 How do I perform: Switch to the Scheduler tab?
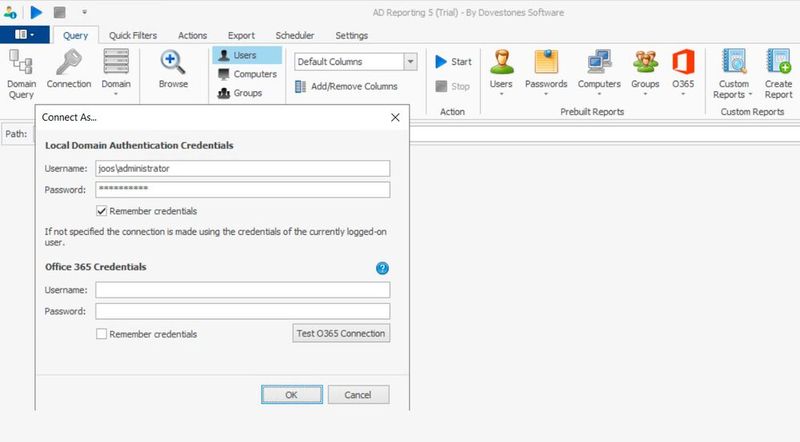pos(295,35)
